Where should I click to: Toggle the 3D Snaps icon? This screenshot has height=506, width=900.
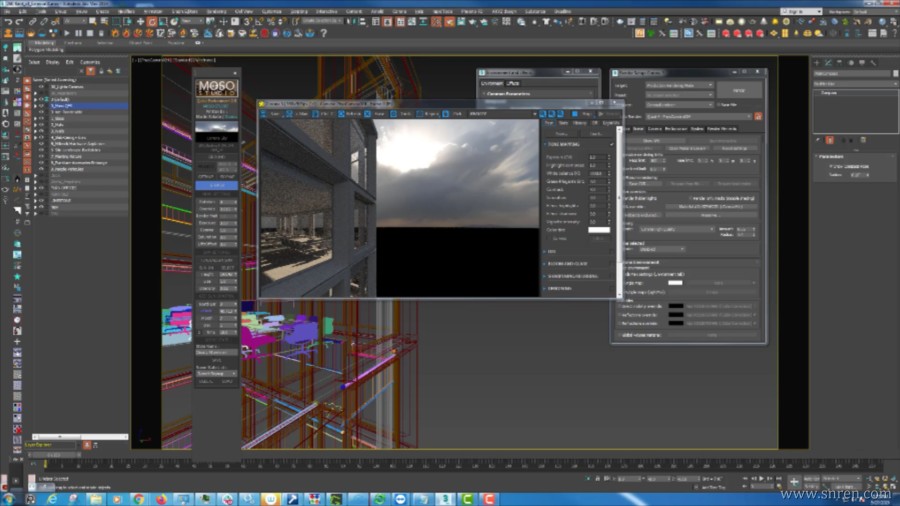point(247,22)
